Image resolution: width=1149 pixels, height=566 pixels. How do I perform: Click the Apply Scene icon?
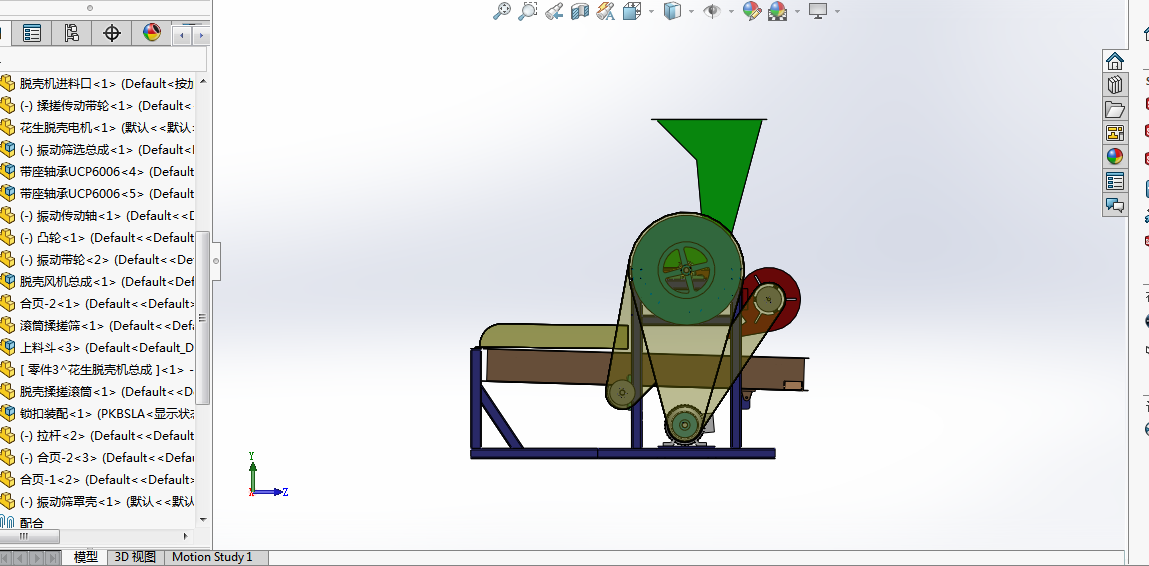(777, 11)
